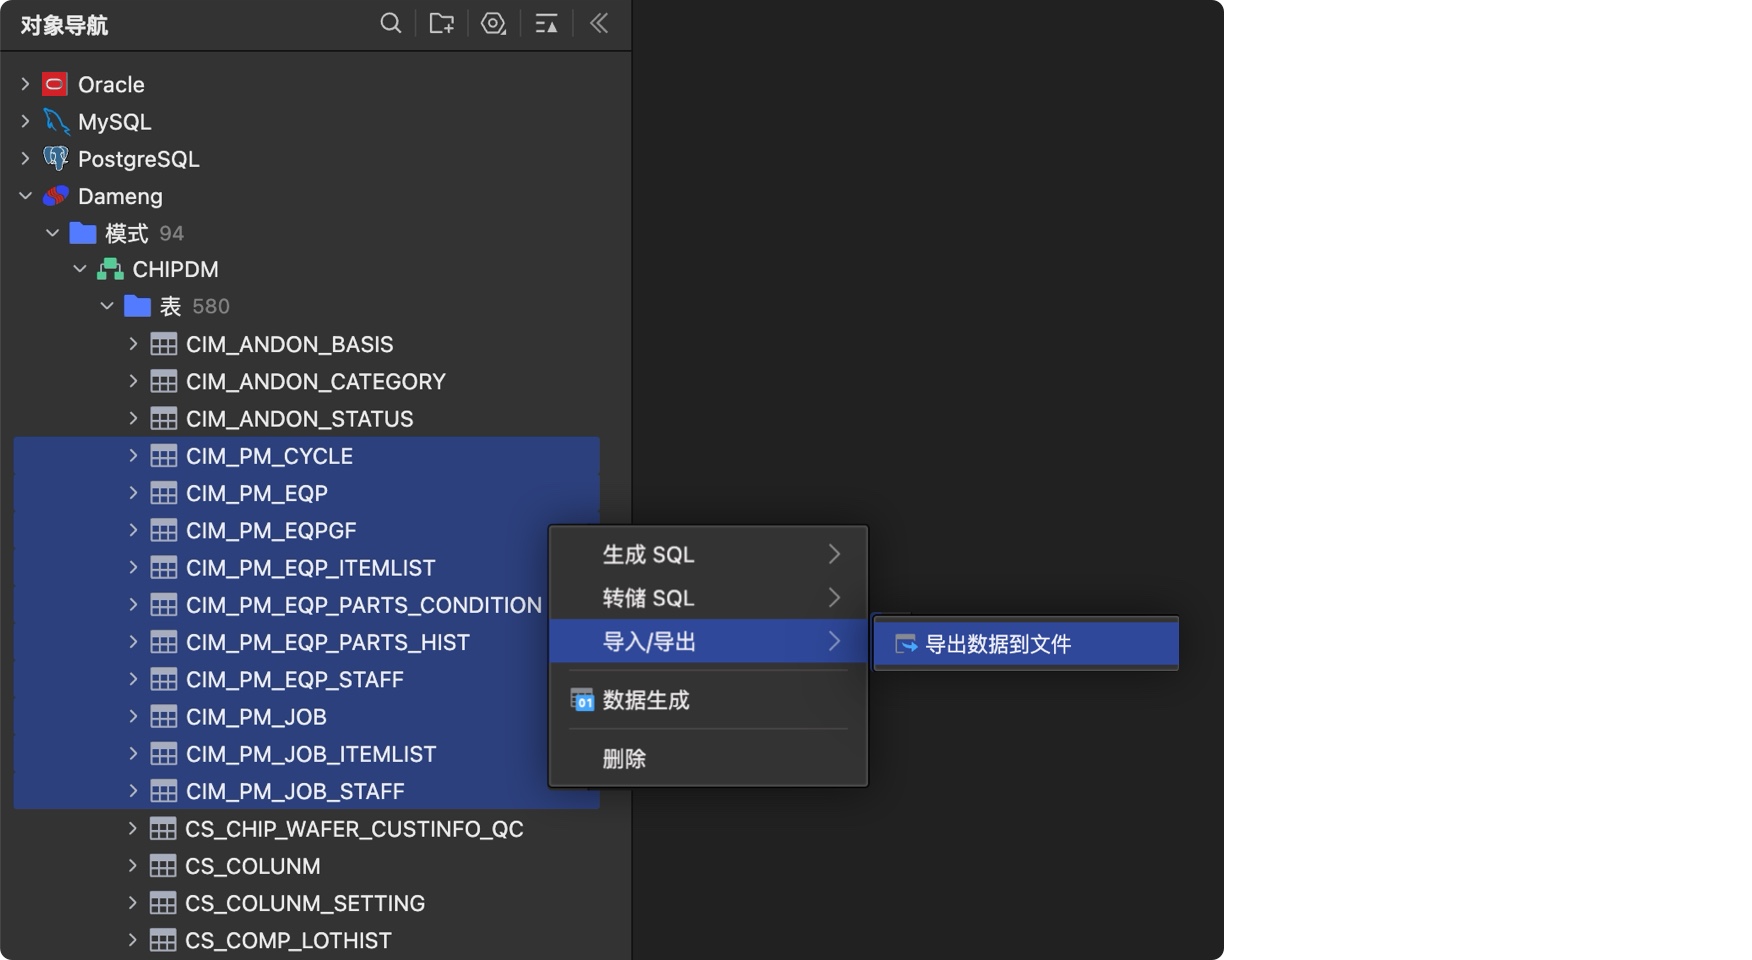Click table icon of CS_COLUNM_SETTING
Viewport: 1752px width, 960px height.
(x=163, y=903)
